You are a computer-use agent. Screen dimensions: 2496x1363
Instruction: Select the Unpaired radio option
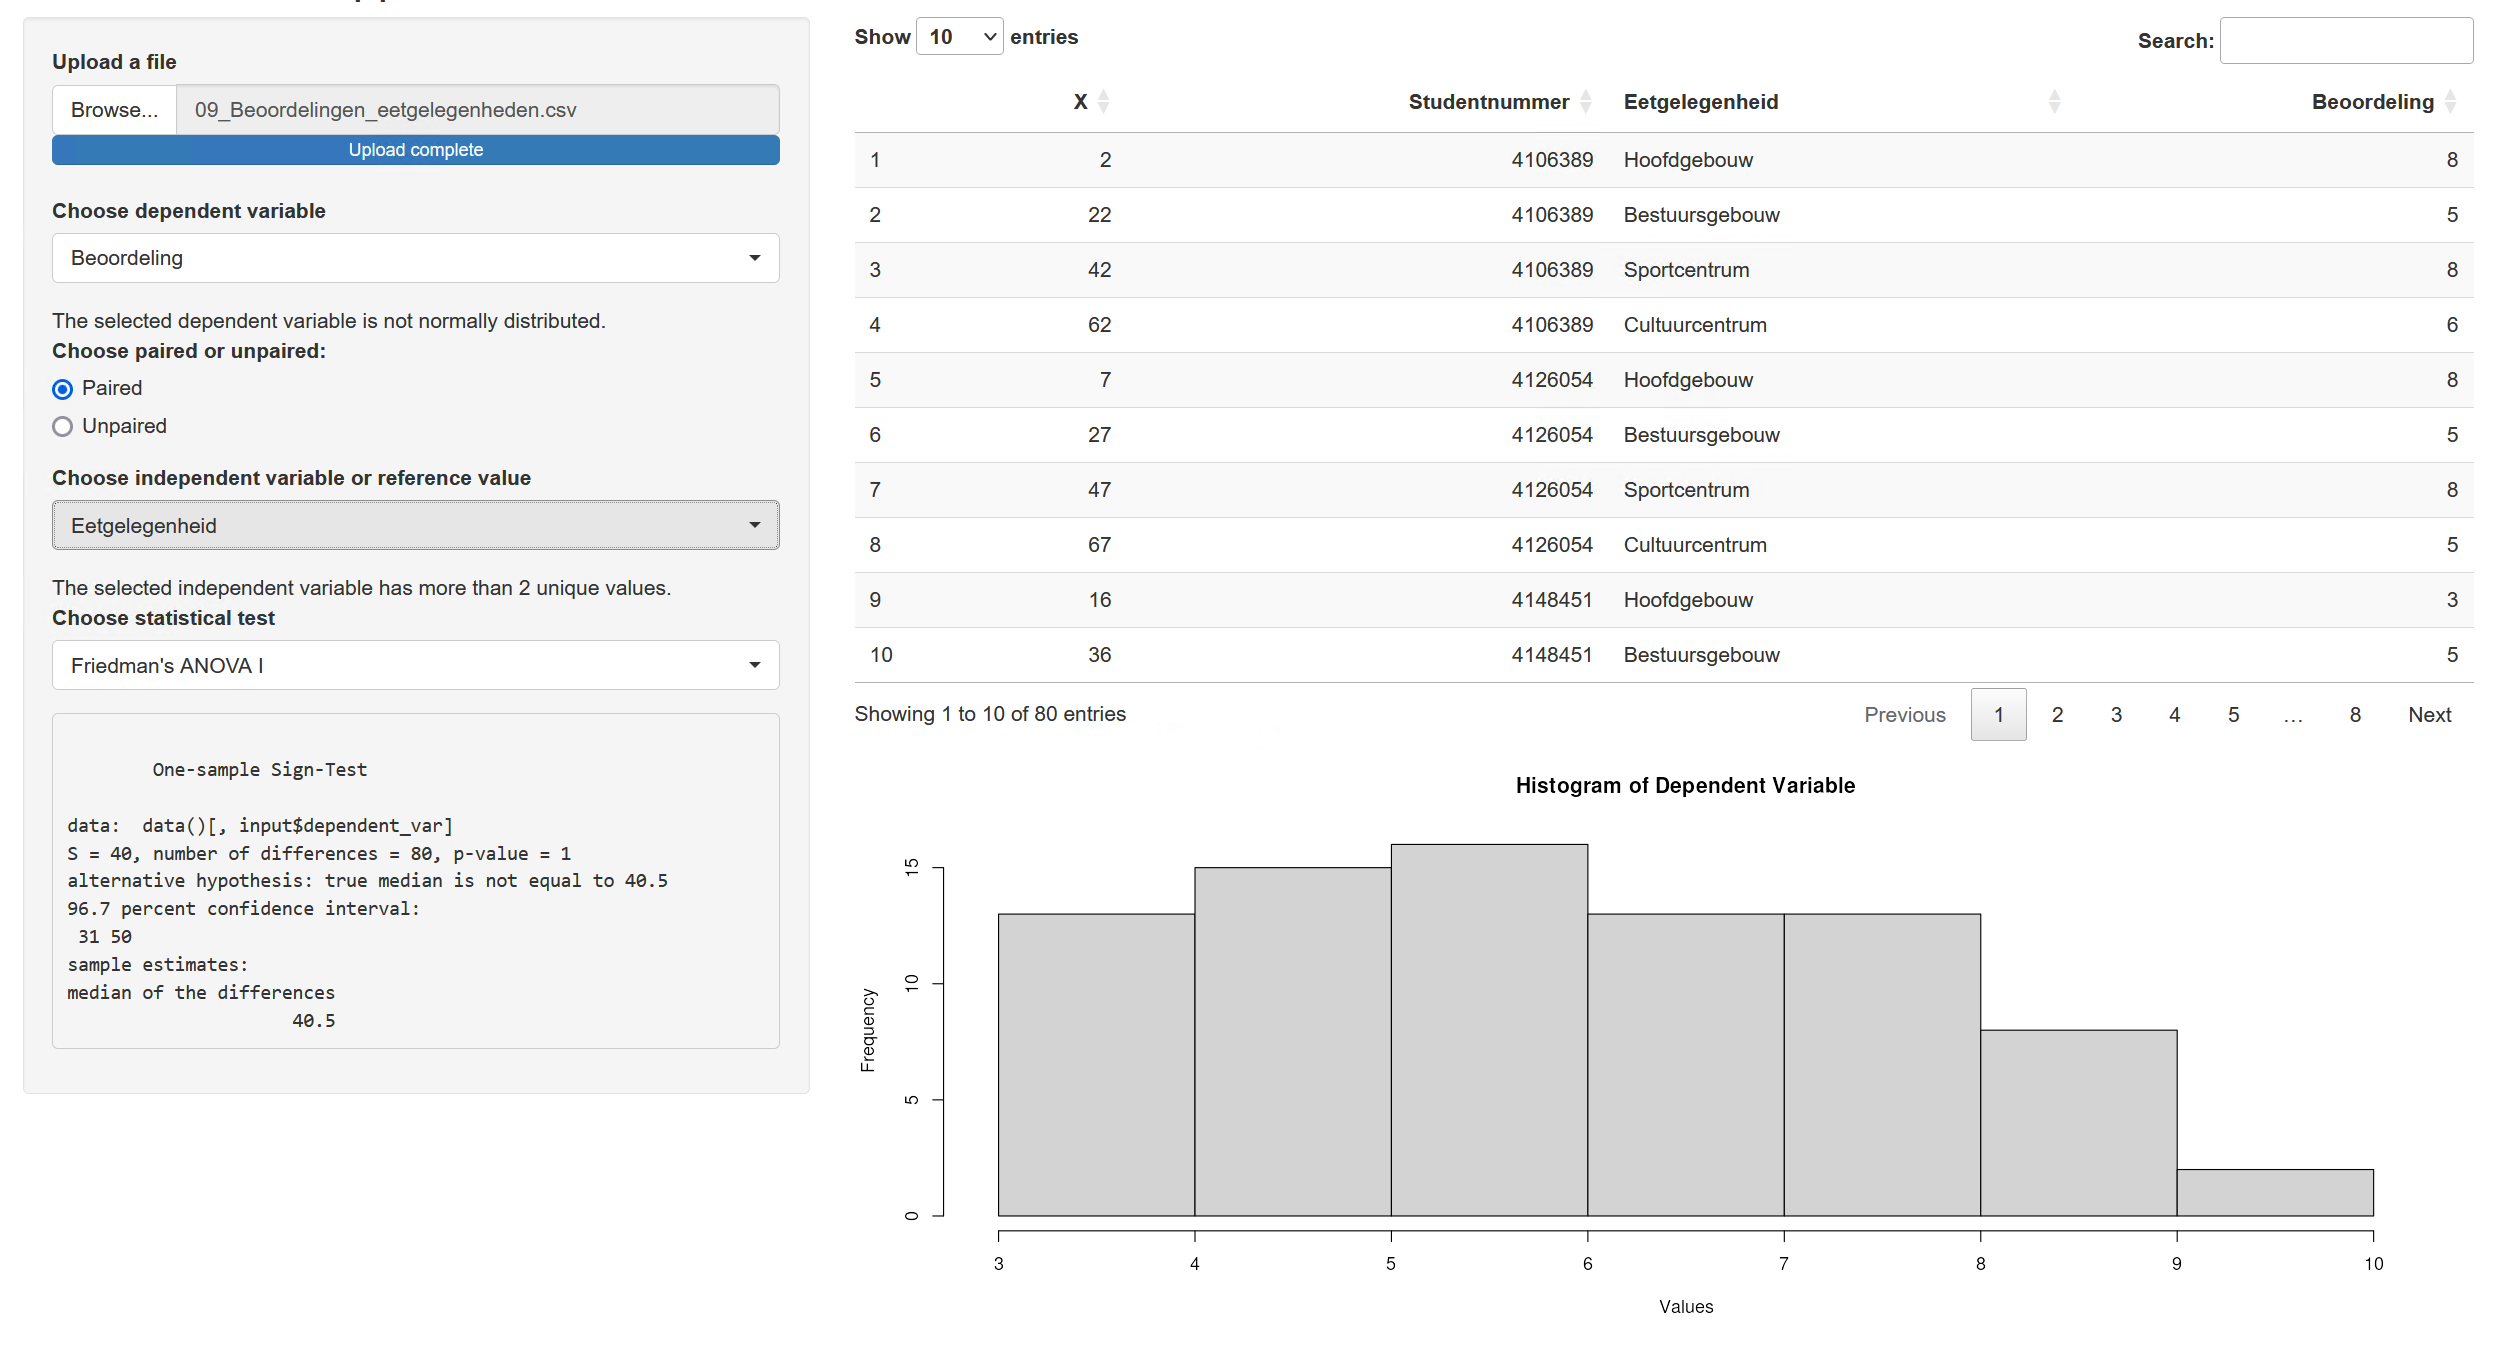(x=63, y=427)
